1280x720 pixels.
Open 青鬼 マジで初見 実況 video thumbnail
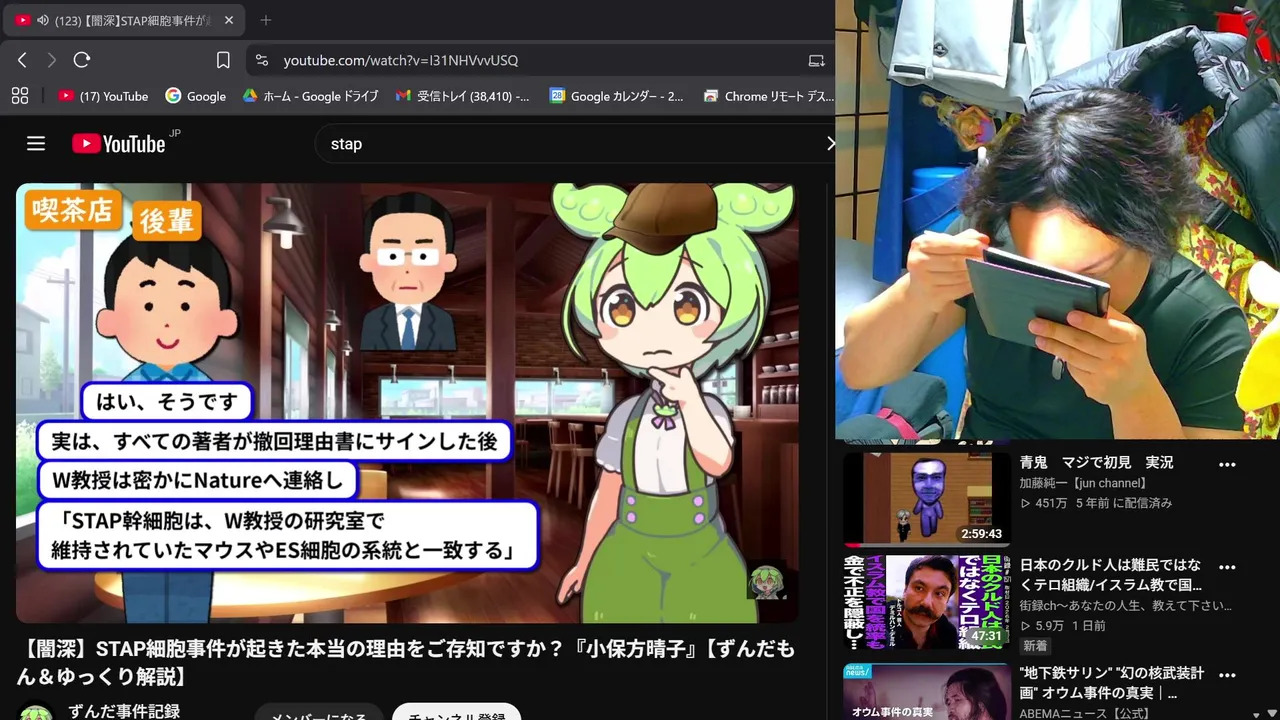(926, 499)
